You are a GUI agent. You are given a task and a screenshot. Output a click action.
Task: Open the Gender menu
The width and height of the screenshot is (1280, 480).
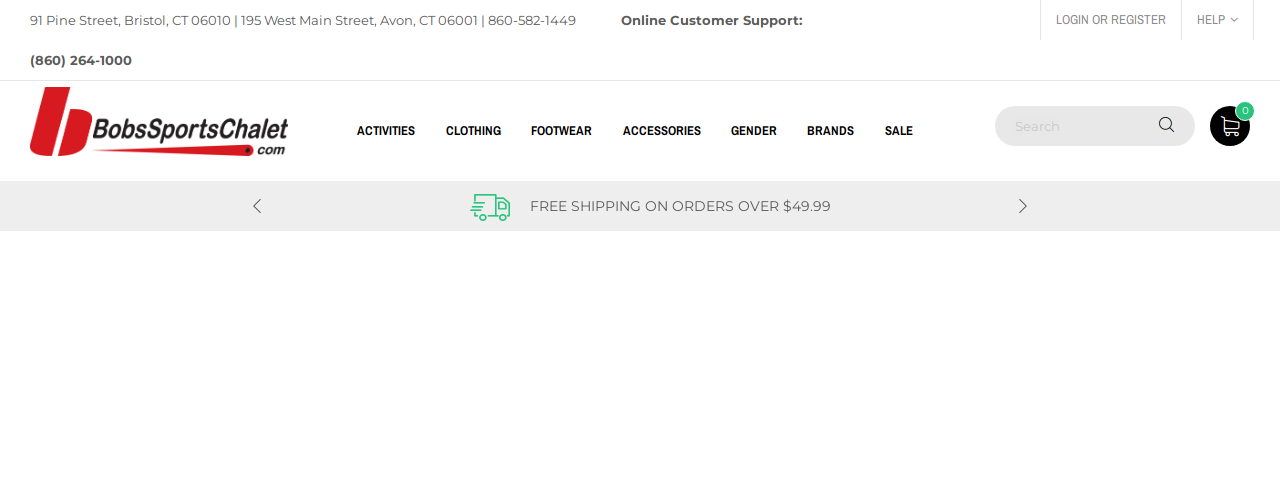point(754,131)
